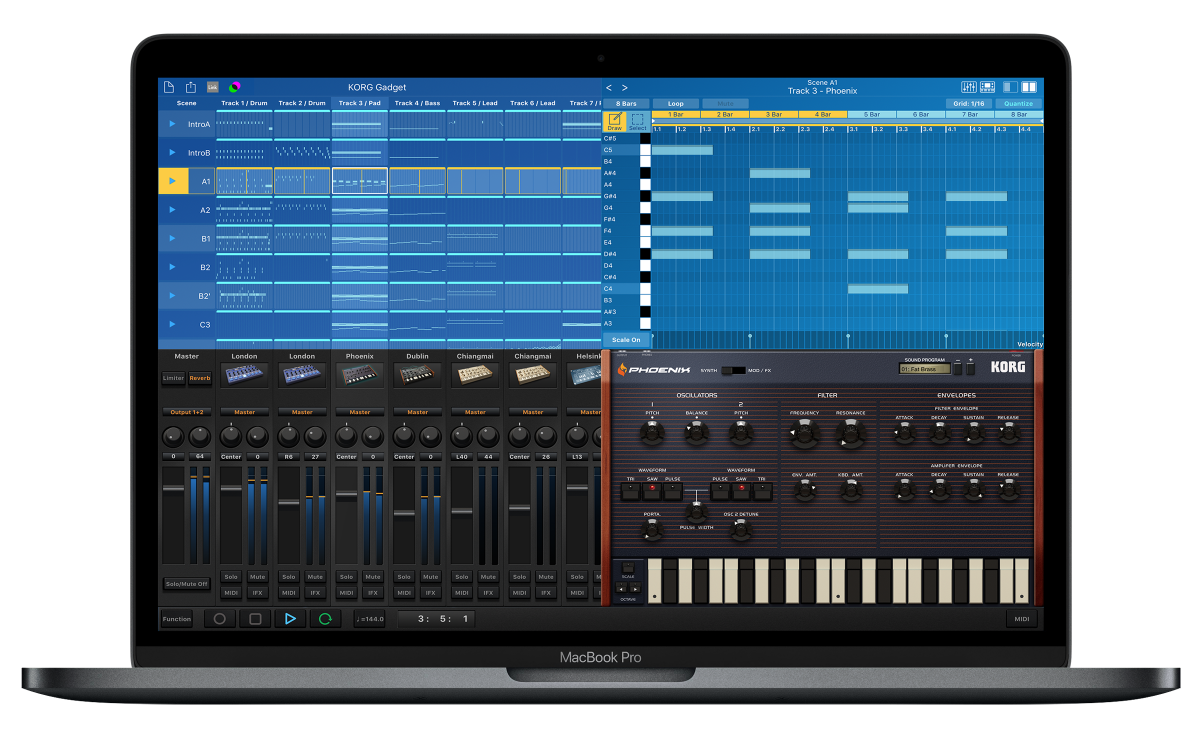This screenshot has height=739, width=1200.
Task: Open the Grid: 1/16 resolution selector
Action: (967, 103)
